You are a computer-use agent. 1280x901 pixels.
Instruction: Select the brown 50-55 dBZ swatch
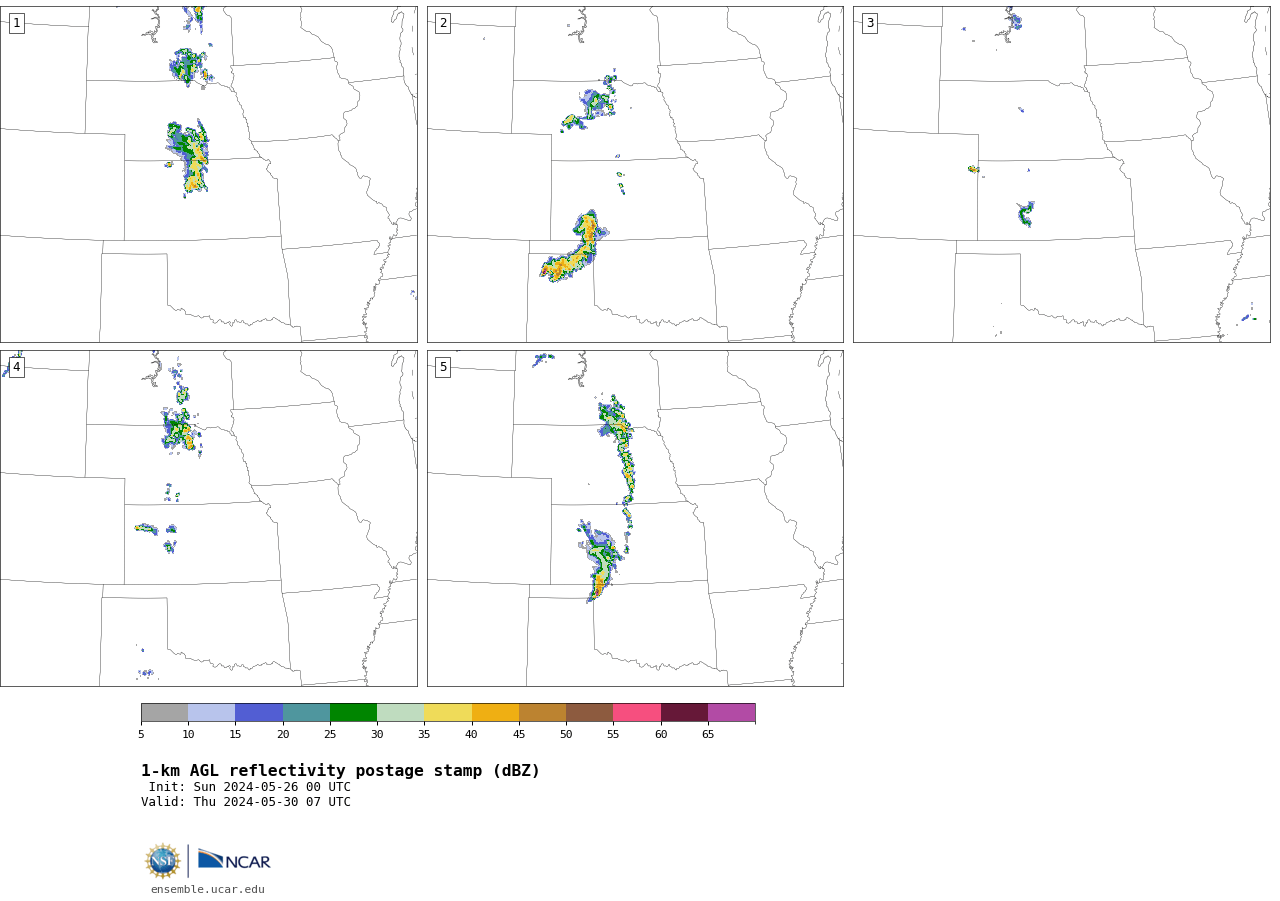[x=589, y=712]
